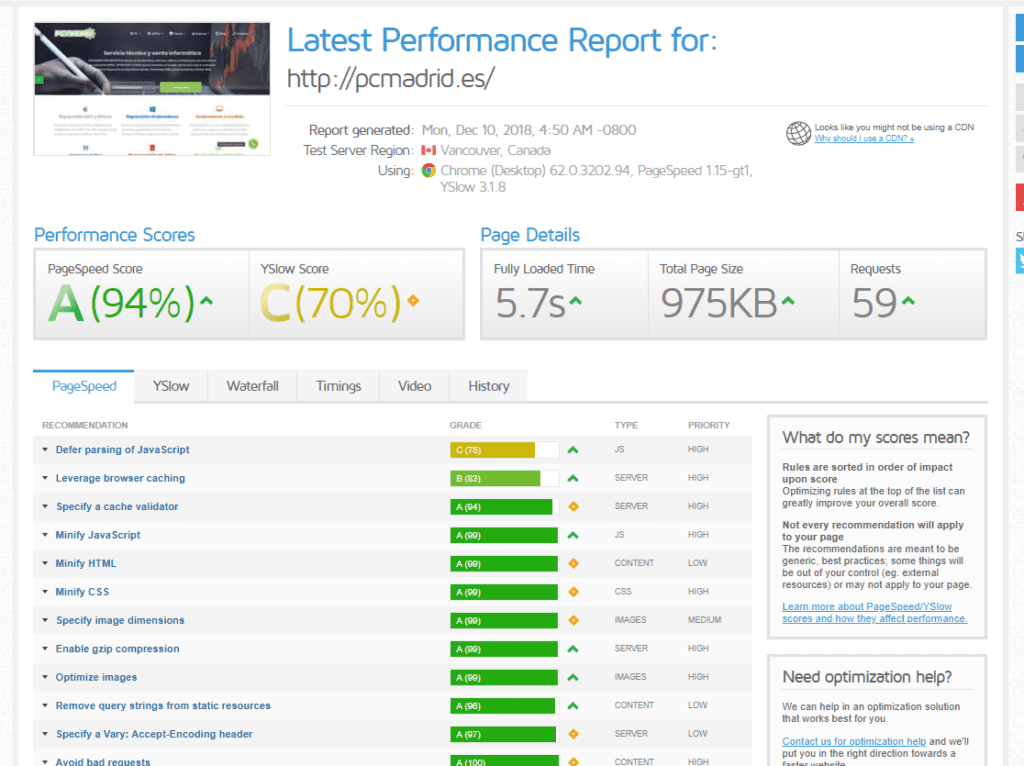
Task: Open the History tab
Action: [488, 386]
